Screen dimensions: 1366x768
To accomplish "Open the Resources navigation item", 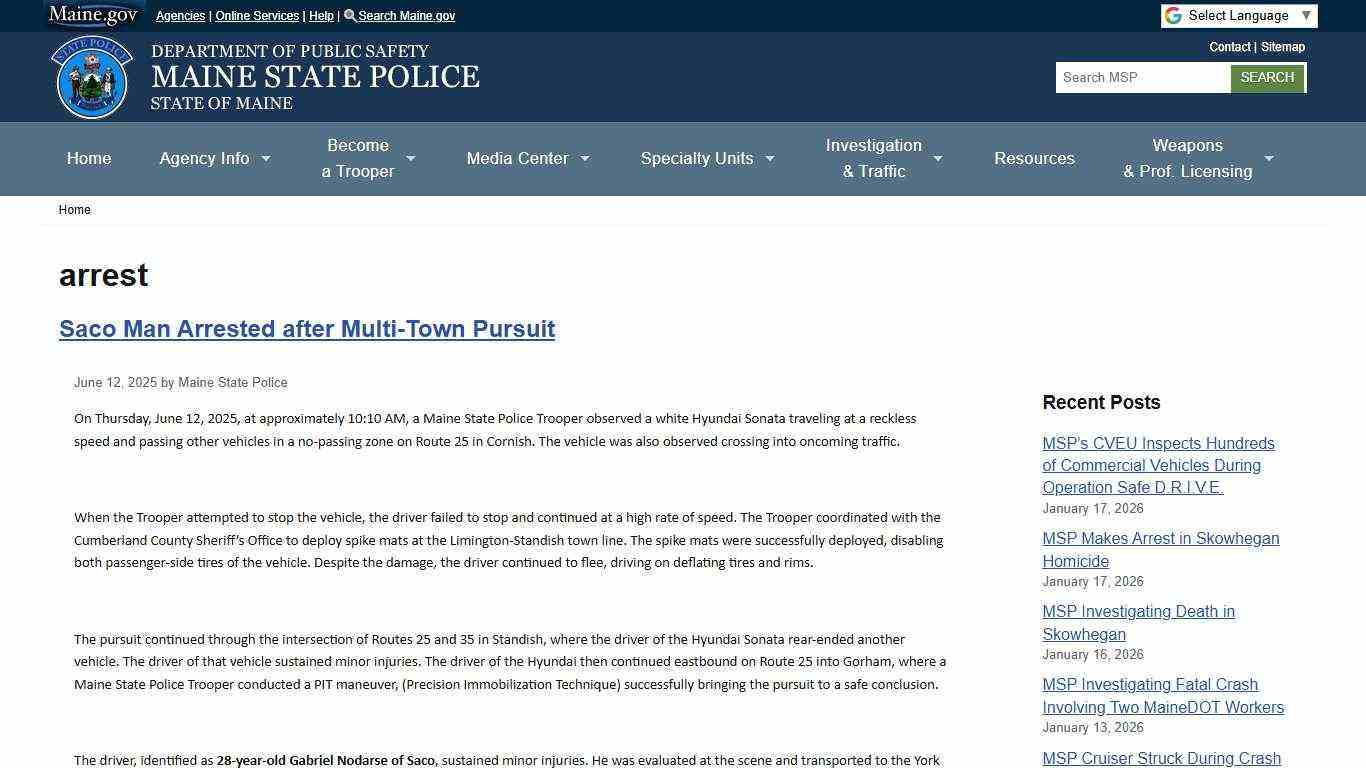I will click(1034, 158).
